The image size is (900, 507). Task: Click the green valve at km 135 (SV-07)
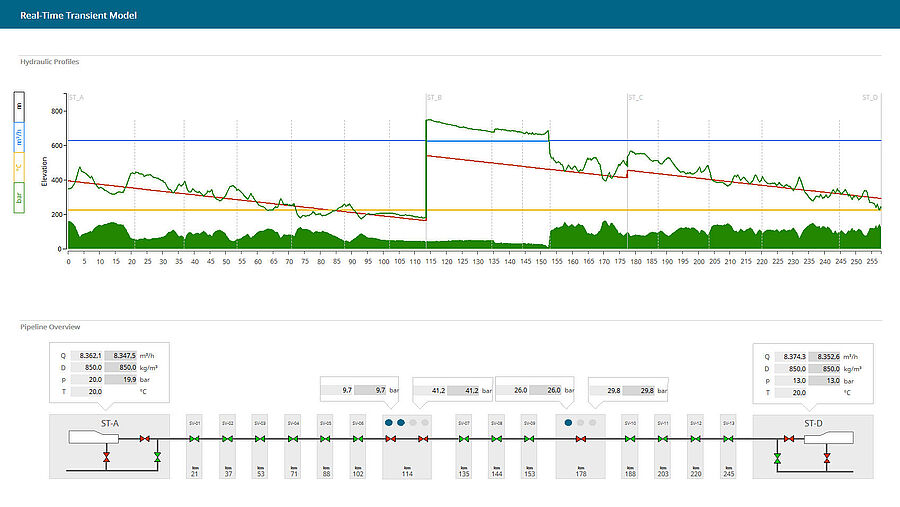[x=464, y=439]
